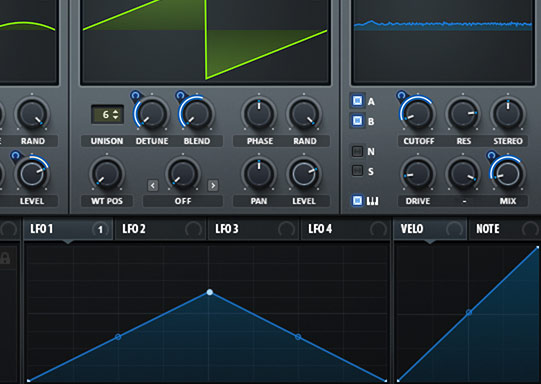
Task: Click the modulation indicator above BLEND knob
Action: [x=180, y=95]
